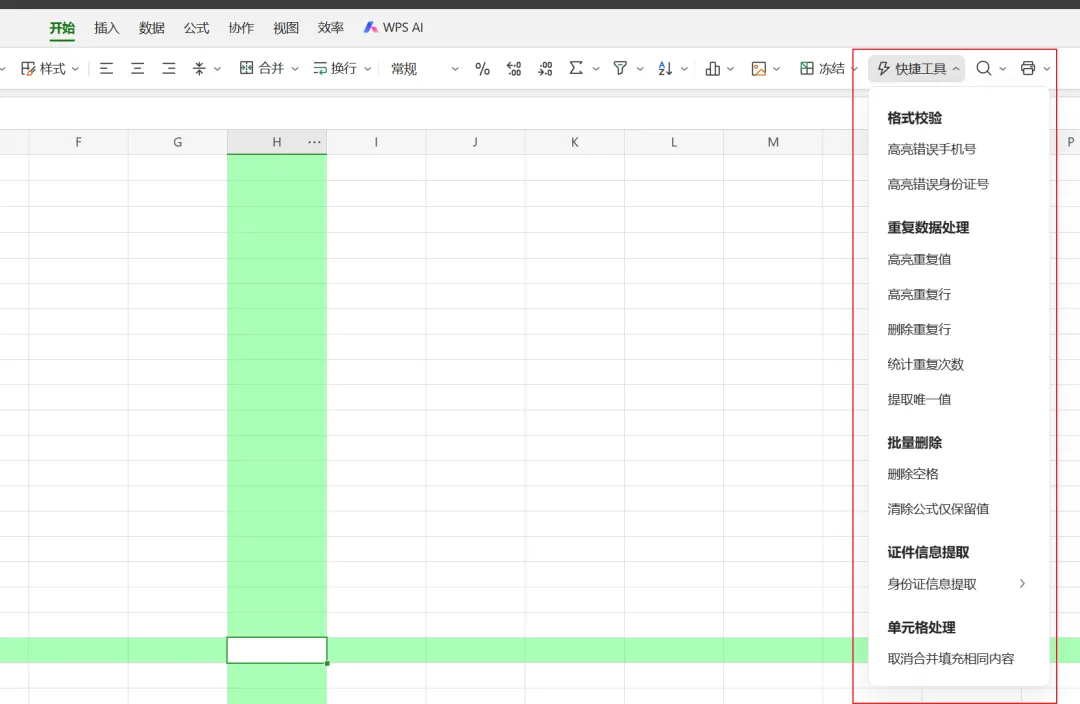Open the WPS AI tab
Screen dimensions: 1080x704
(394, 28)
